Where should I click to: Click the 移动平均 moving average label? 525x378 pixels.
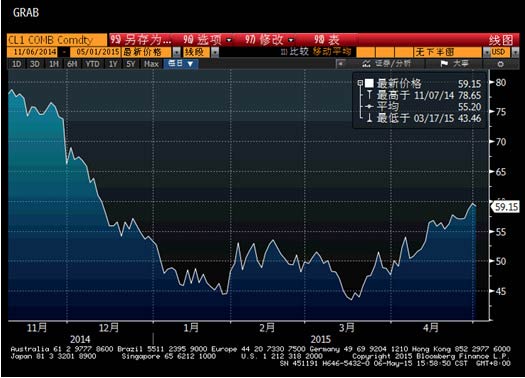click(x=332, y=52)
